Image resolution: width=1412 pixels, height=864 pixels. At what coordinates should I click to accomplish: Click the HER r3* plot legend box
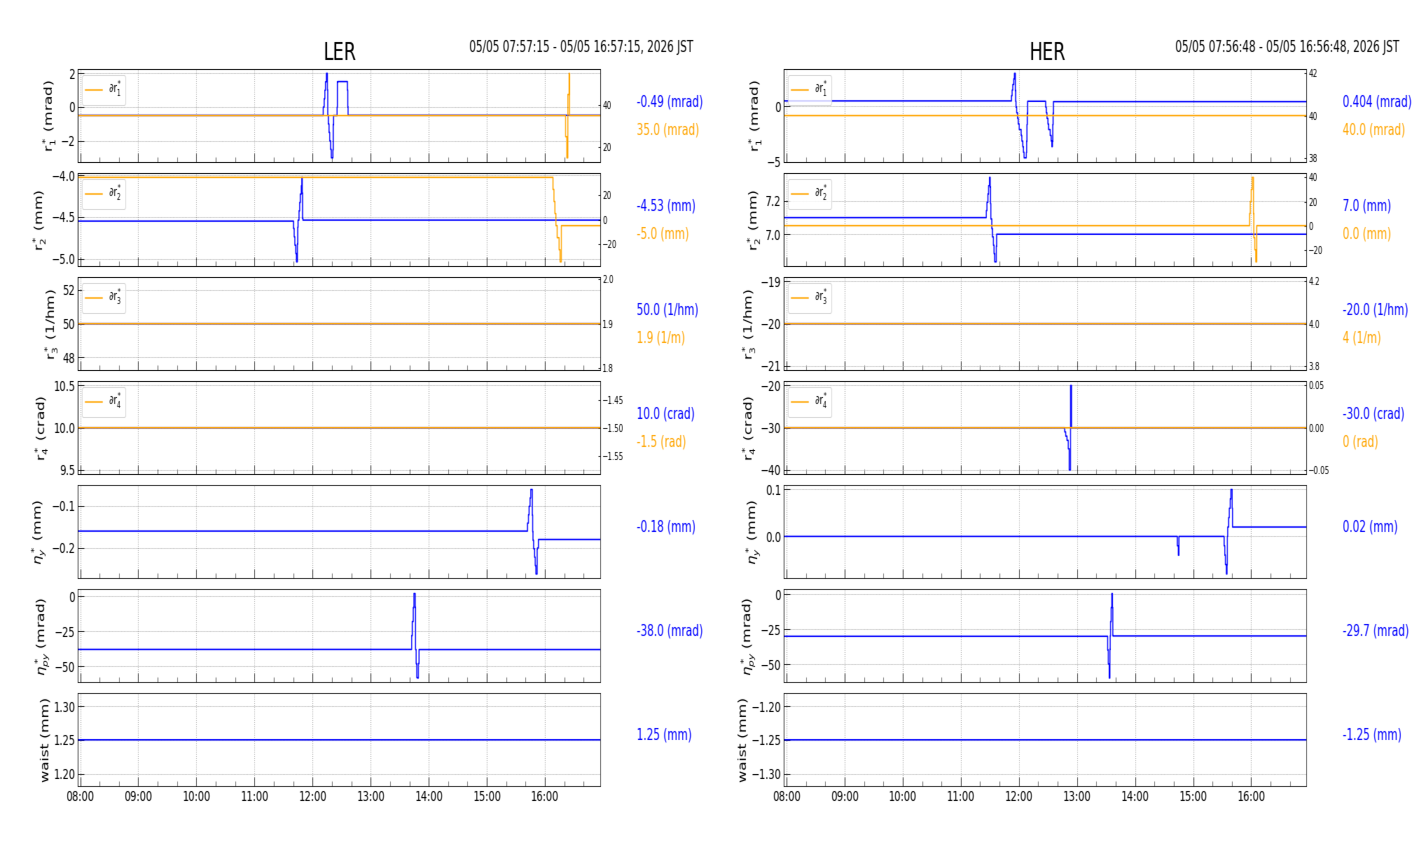pyautogui.click(x=809, y=297)
